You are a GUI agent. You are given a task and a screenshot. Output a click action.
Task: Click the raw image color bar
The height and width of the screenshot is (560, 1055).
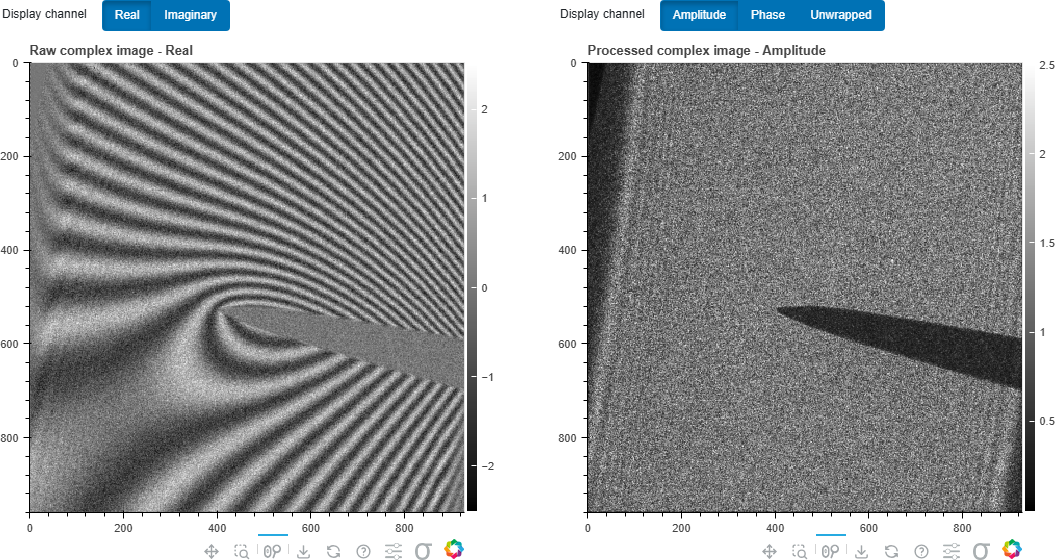click(x=471, y=287)
